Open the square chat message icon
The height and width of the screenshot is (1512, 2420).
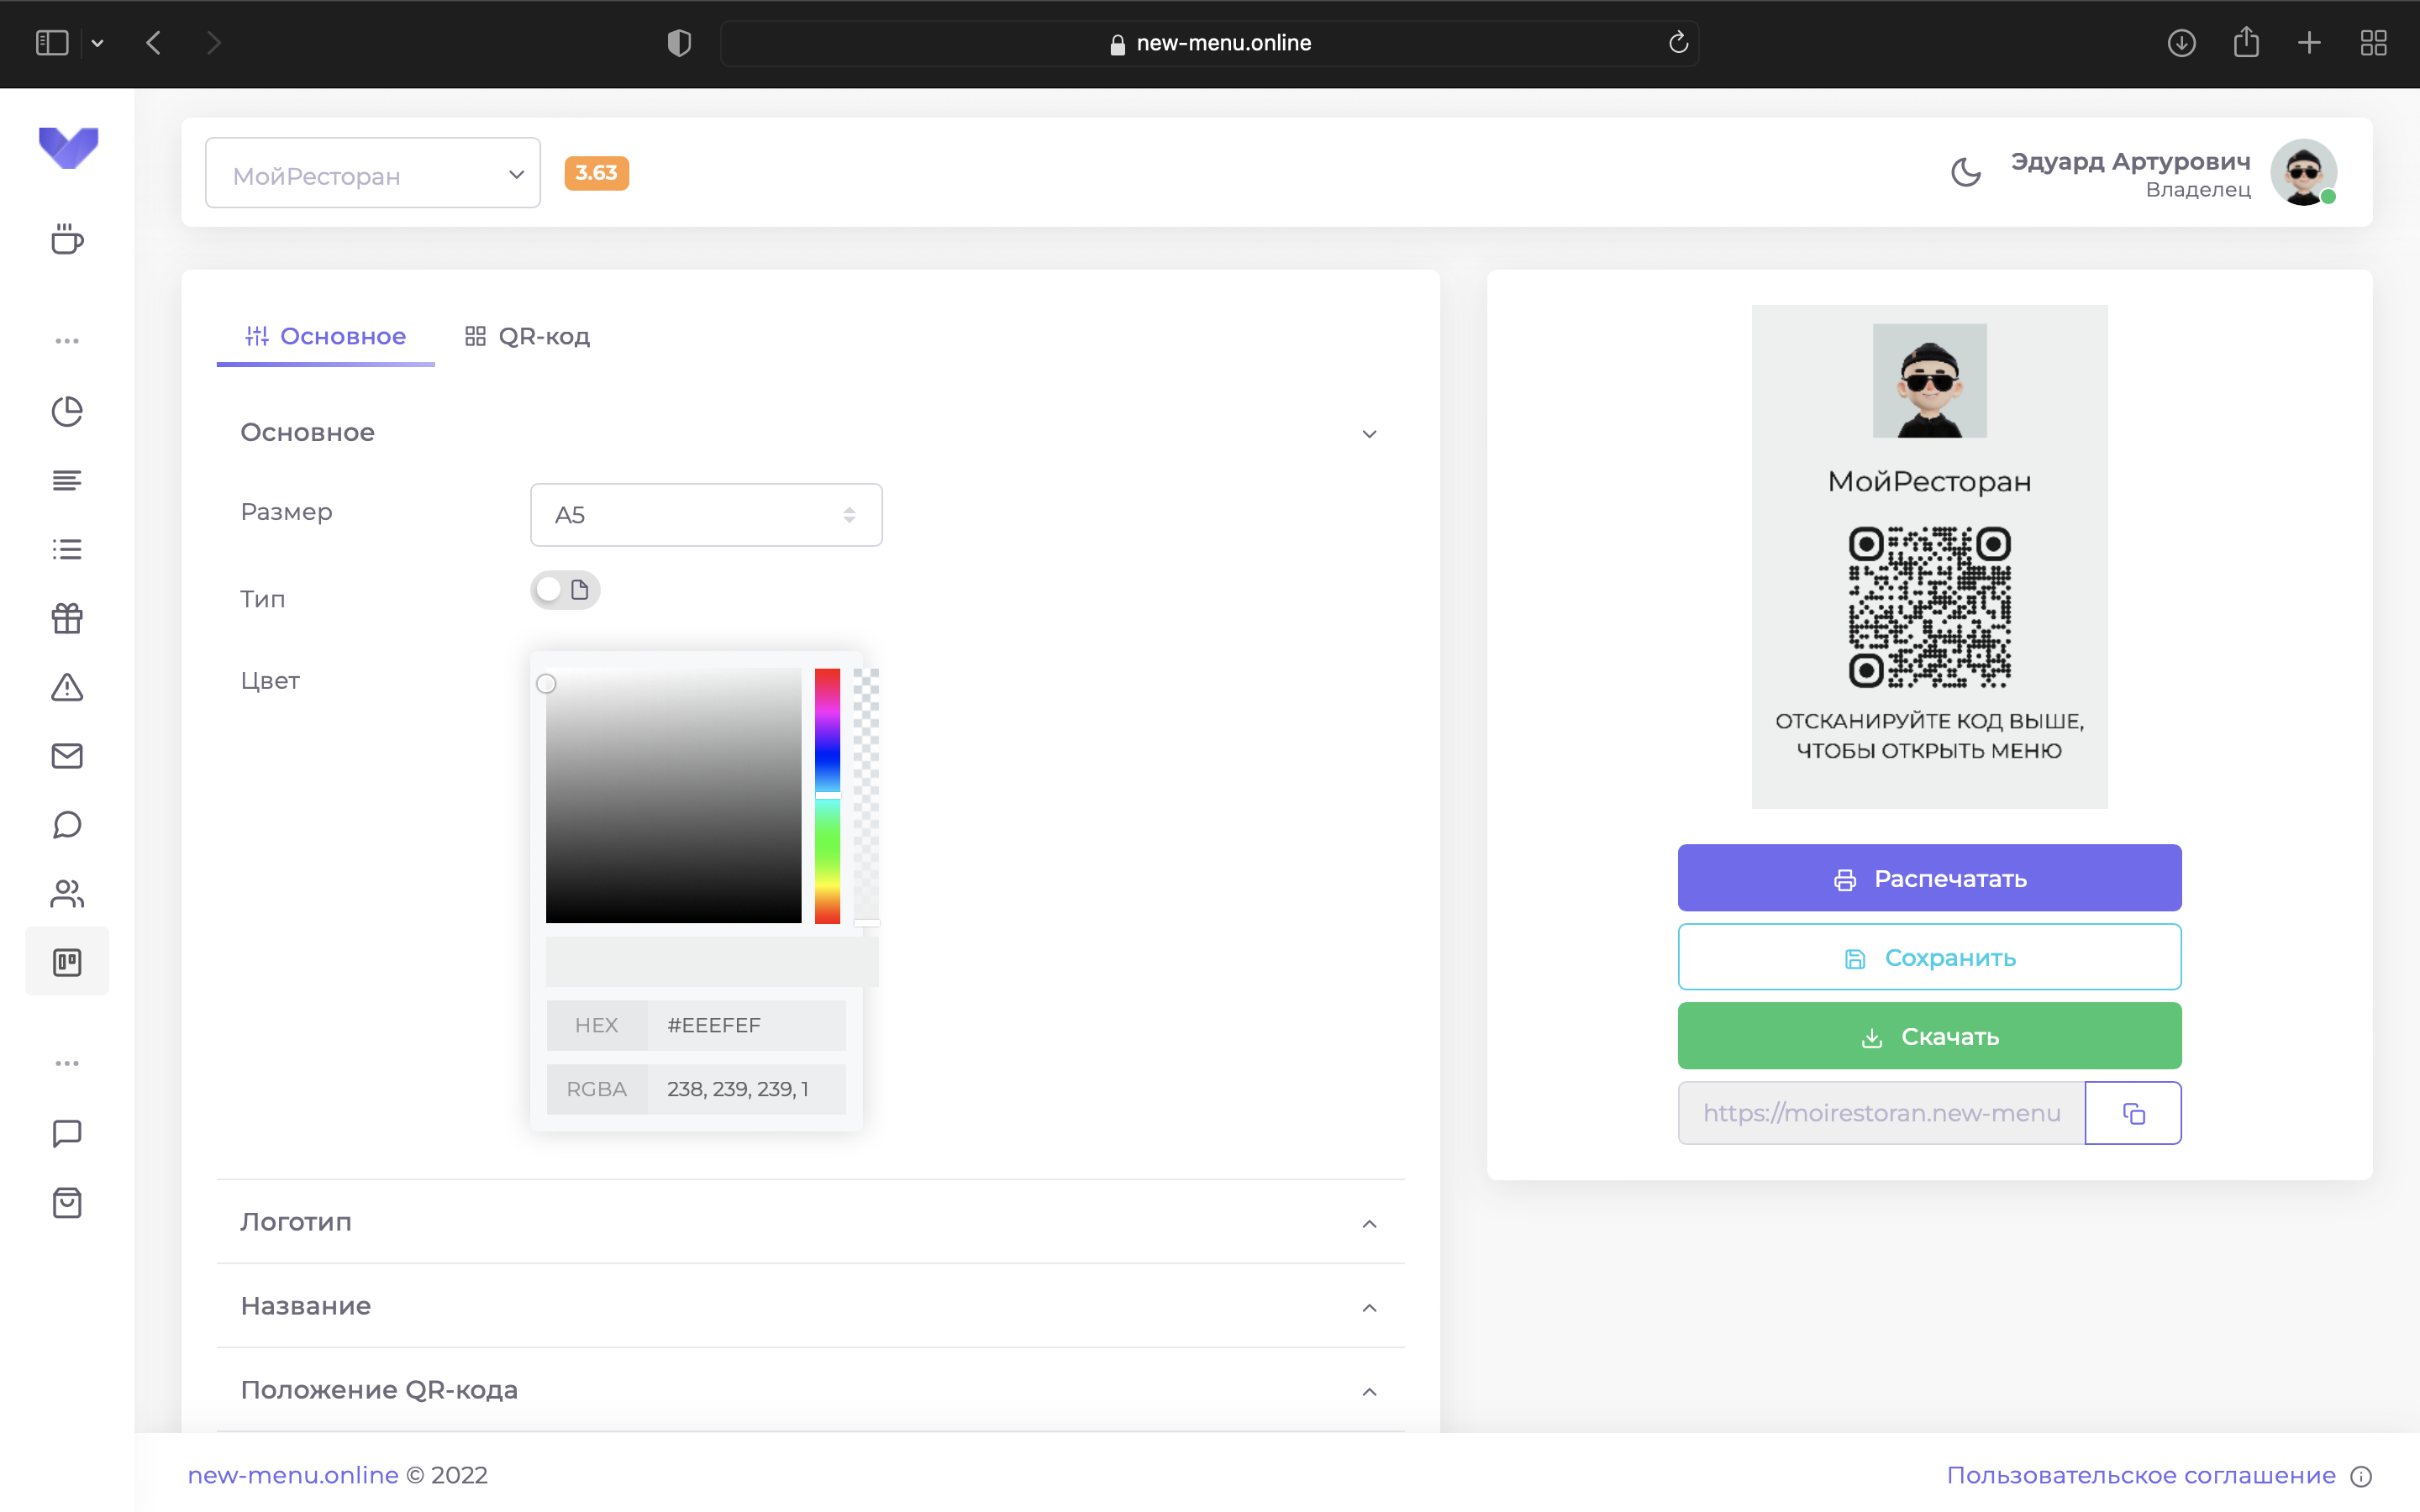pos(67,1133)
